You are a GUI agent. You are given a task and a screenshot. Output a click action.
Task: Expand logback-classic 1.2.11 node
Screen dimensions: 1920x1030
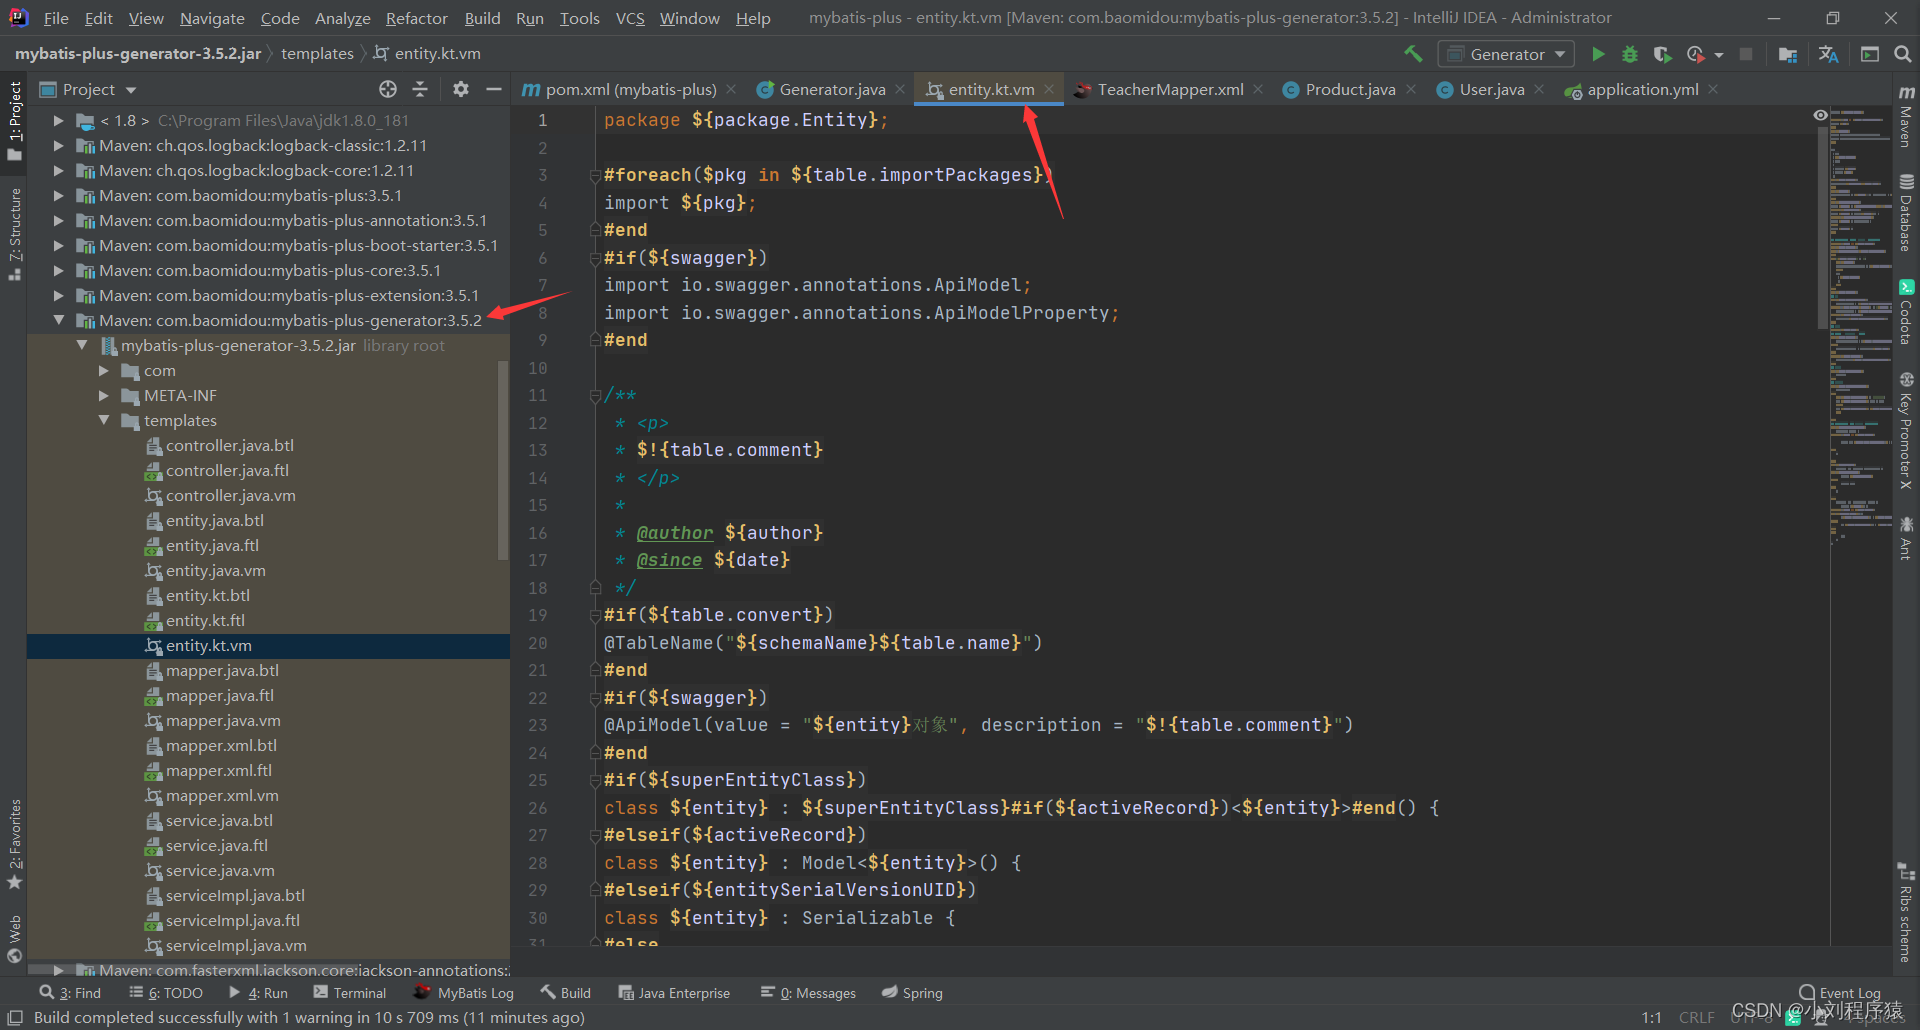[x=58, y=145]
